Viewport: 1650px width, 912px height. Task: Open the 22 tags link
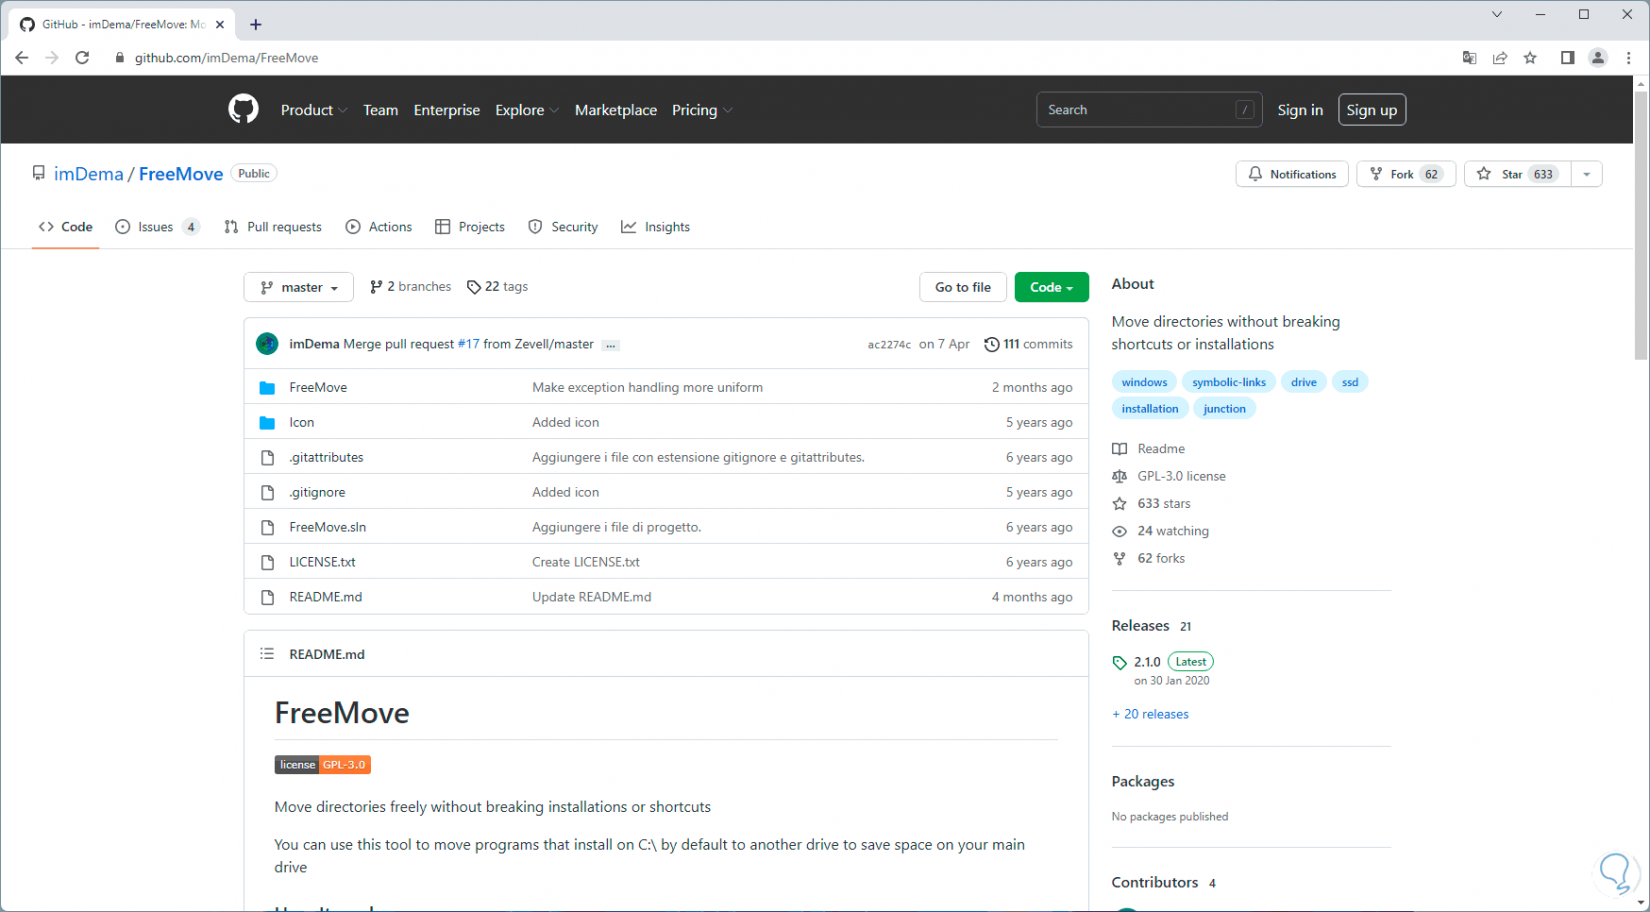(x=498, y=287)
